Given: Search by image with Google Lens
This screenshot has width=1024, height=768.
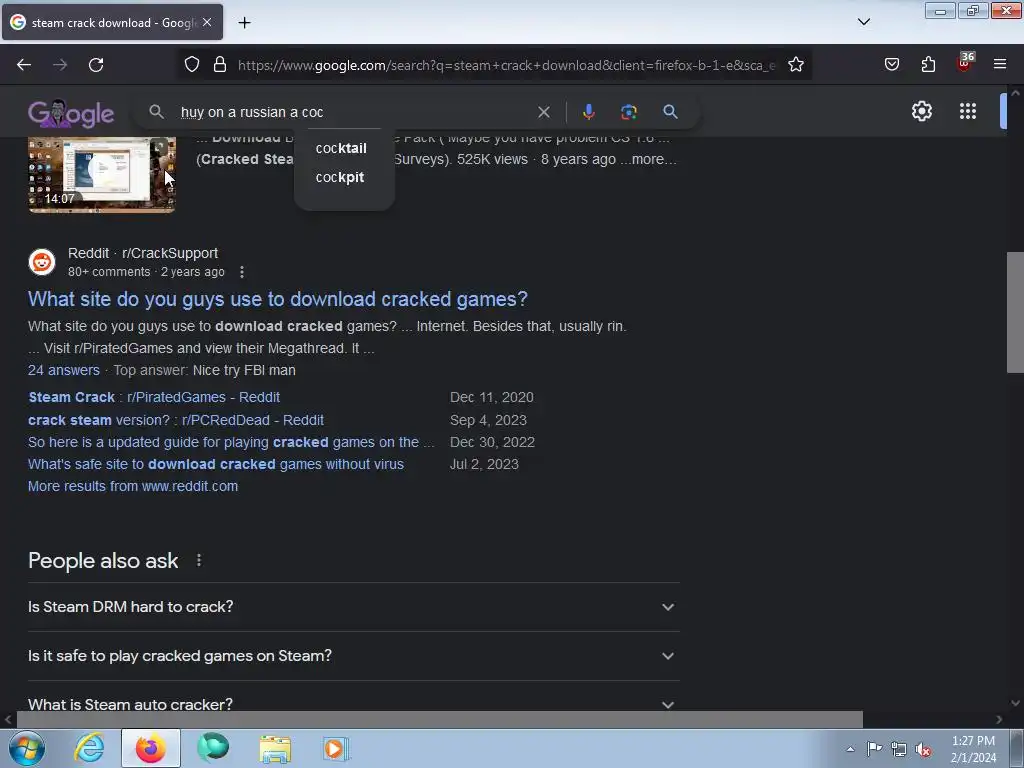Looking at the screenshot, I should [628, 112].
